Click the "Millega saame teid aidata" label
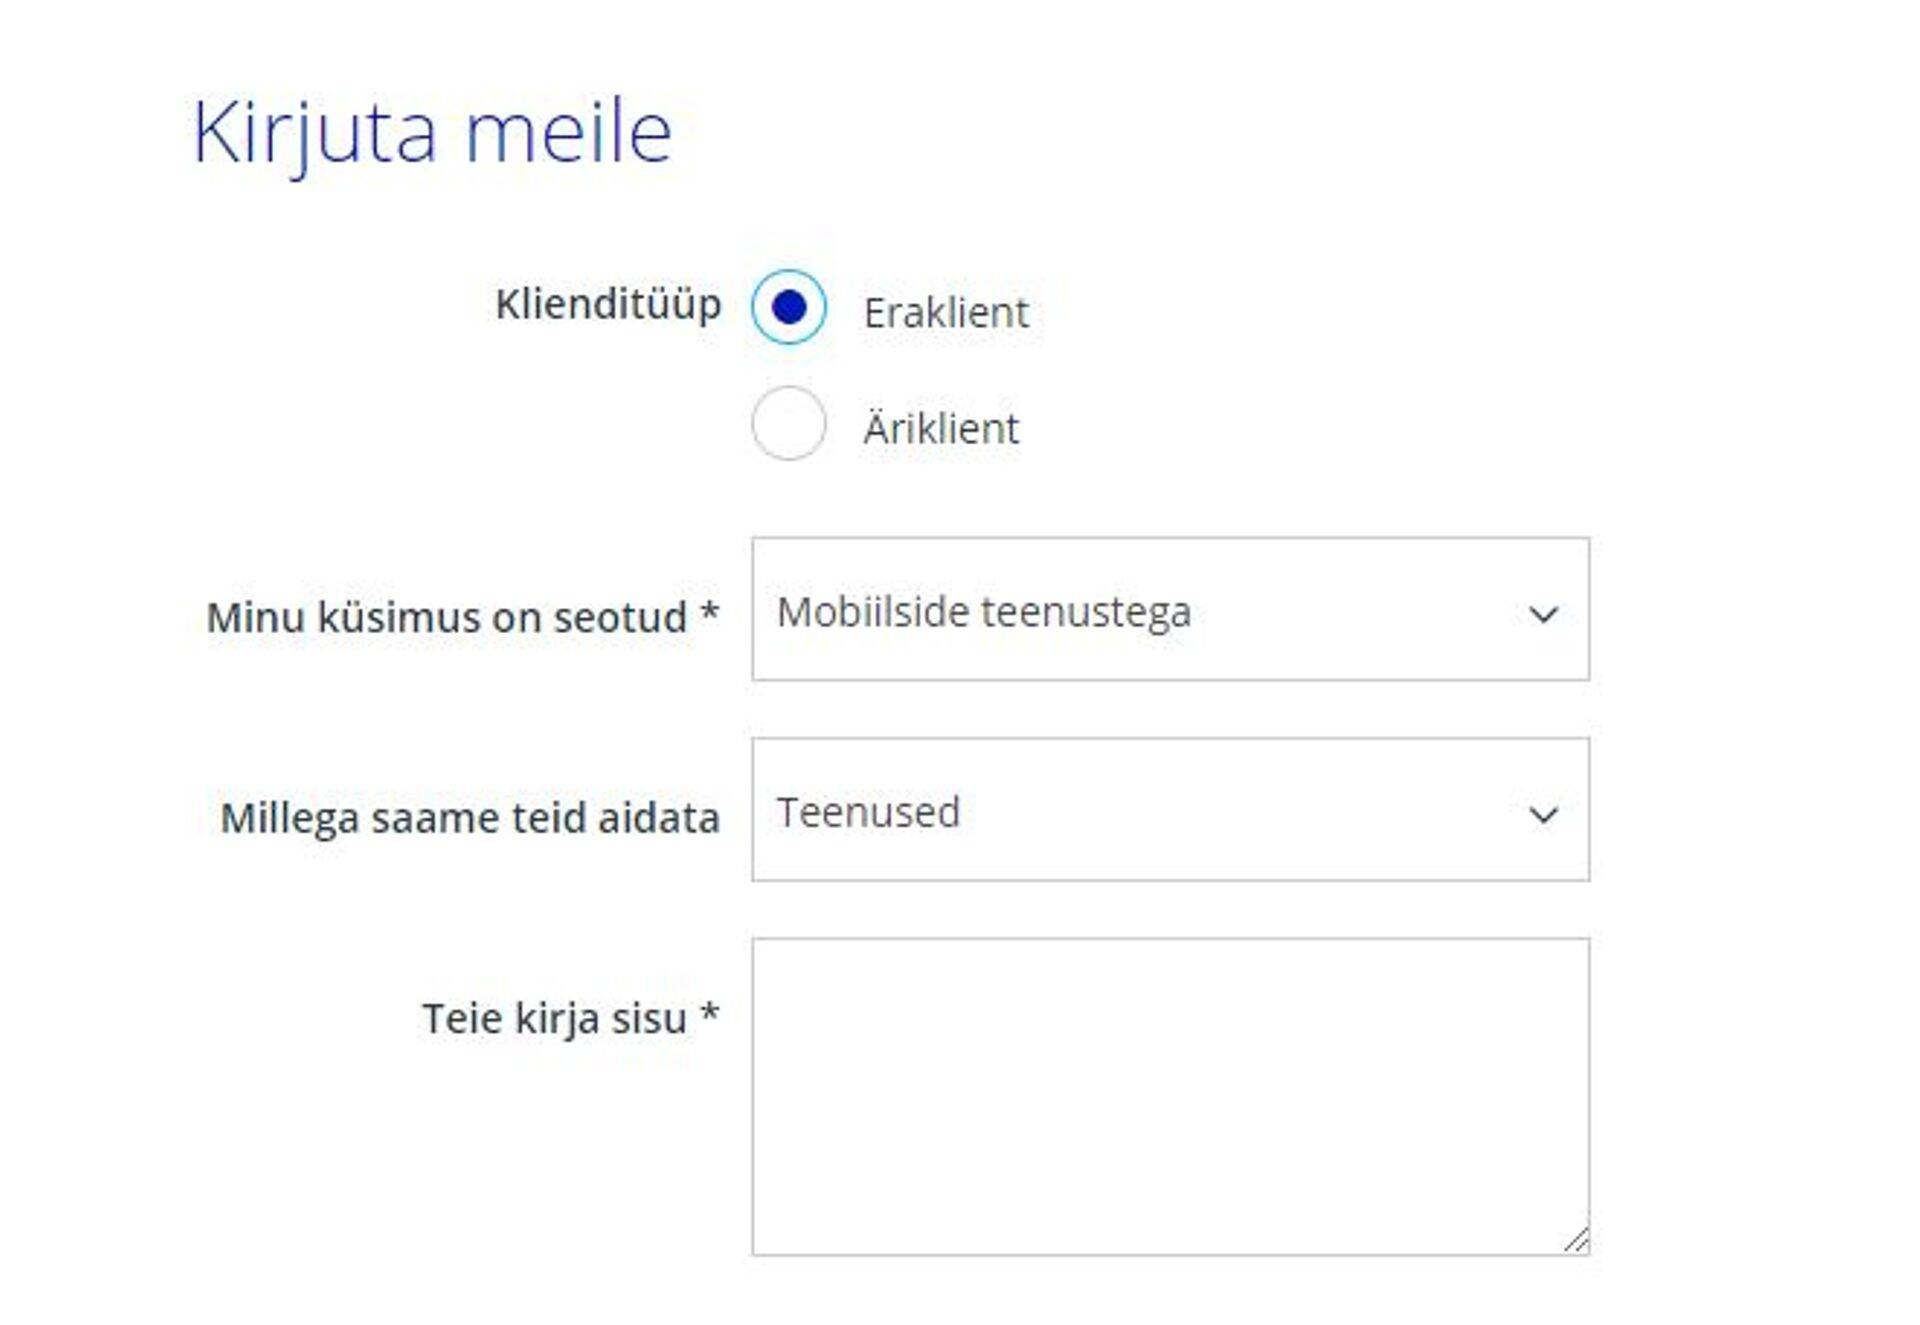The width and height of the screenshot is (1920, 1325). pyautogui.click(x=470, y=818)
